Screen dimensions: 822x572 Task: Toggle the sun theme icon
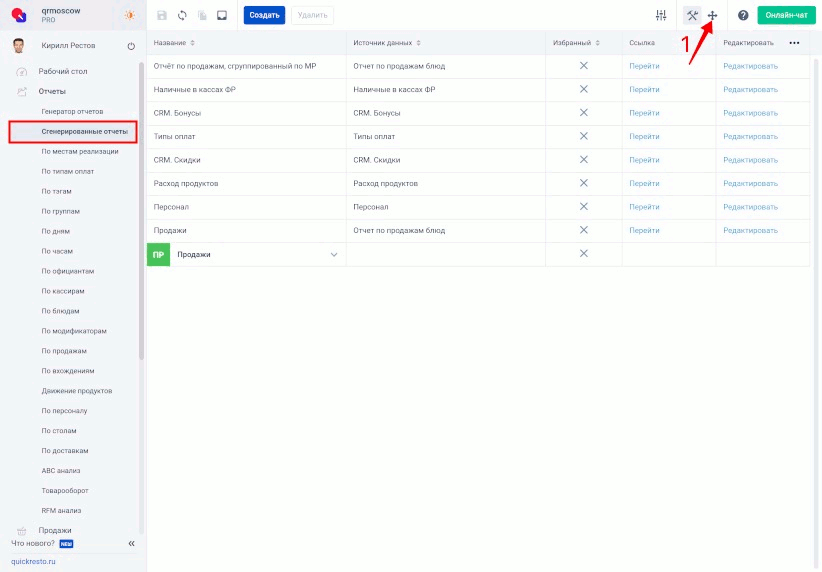pyautogui.click(x=129, y=15)
